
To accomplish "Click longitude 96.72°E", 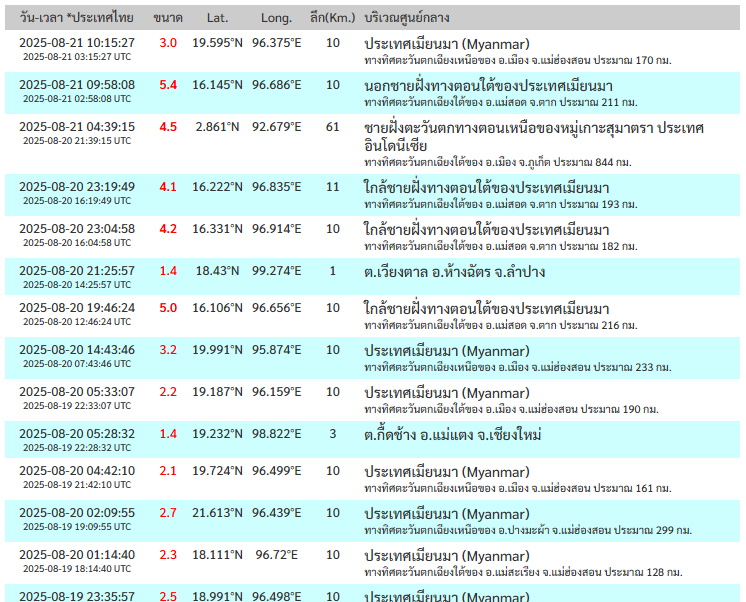I will click(276, 554).
